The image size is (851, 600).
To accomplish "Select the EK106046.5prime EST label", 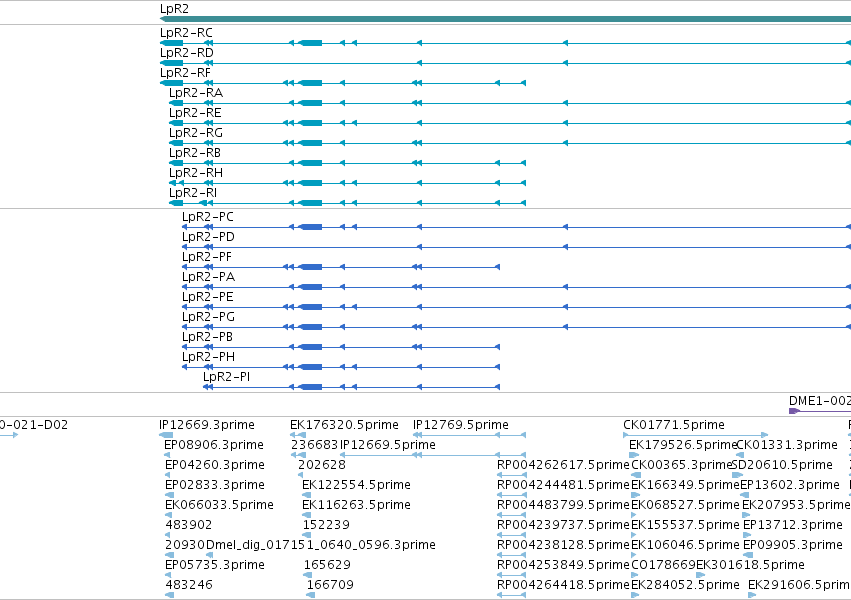I will click(x=685, y=546).
